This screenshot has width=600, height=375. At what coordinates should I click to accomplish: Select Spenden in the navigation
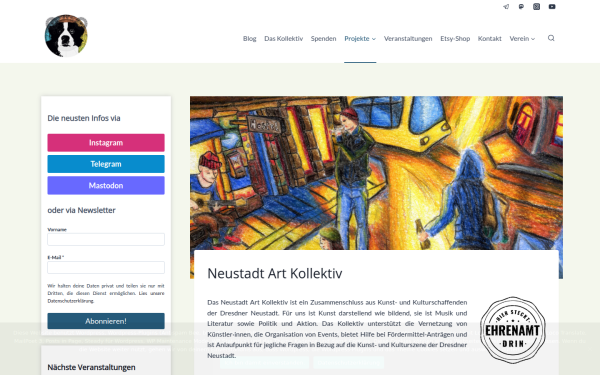coord(323,38)
